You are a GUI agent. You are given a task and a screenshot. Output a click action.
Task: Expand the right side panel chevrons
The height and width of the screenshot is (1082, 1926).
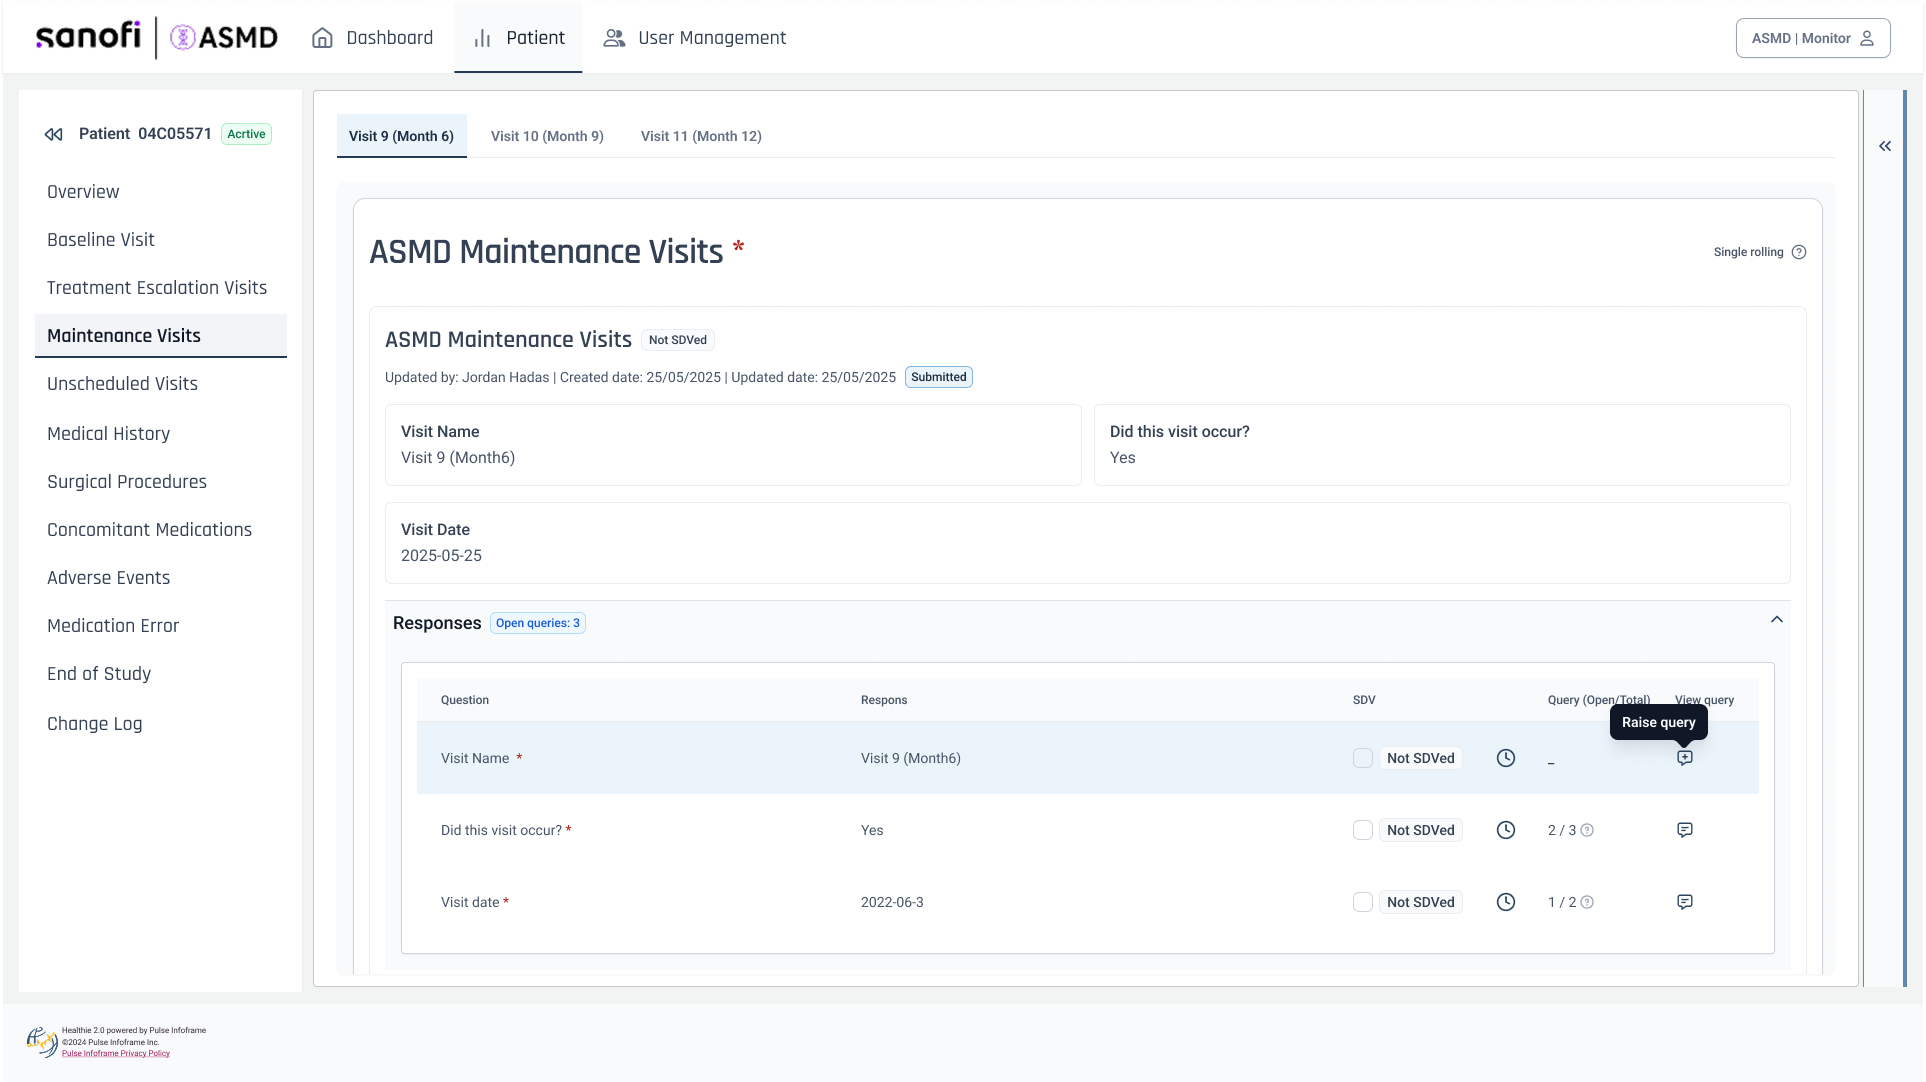coord(1885,146)
